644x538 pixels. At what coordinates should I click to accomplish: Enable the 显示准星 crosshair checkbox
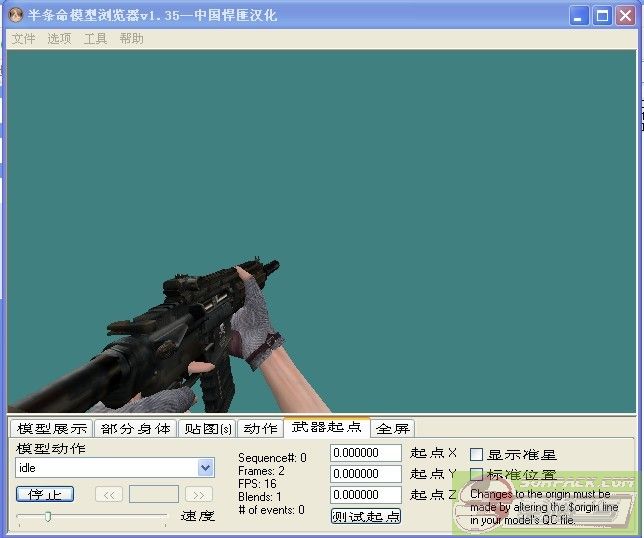point(477,454)
